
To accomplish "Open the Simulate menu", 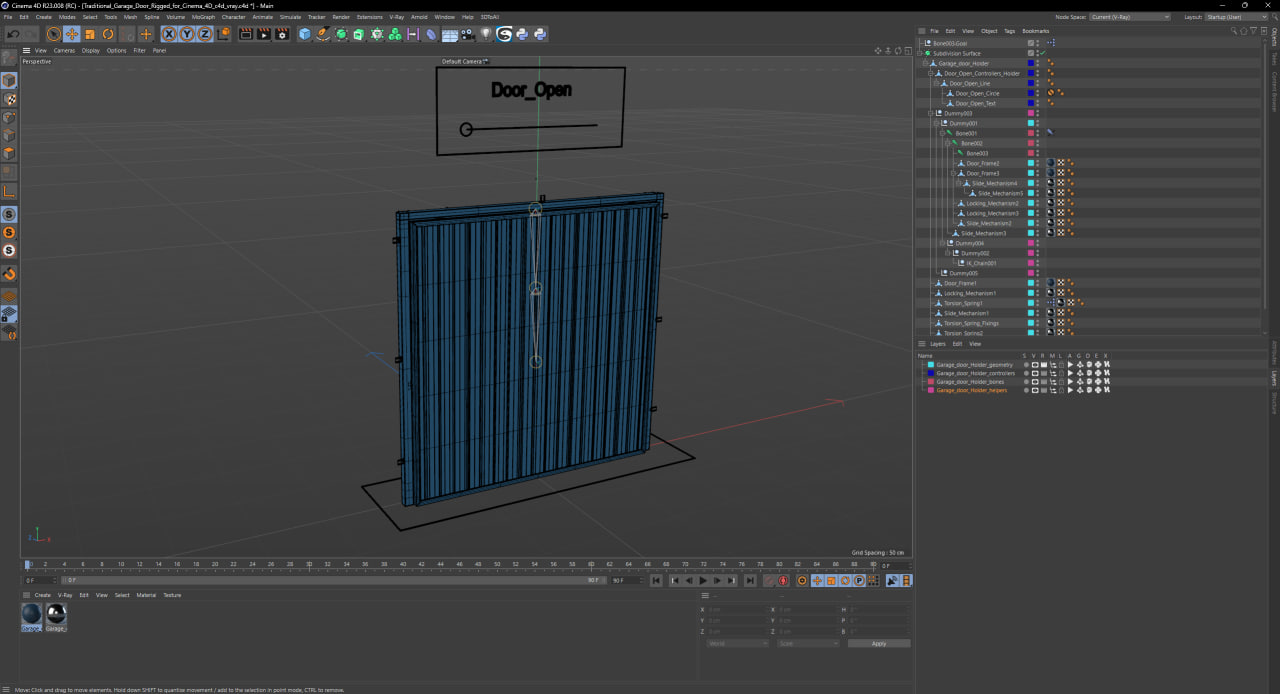I will click(x=290, y=17).
